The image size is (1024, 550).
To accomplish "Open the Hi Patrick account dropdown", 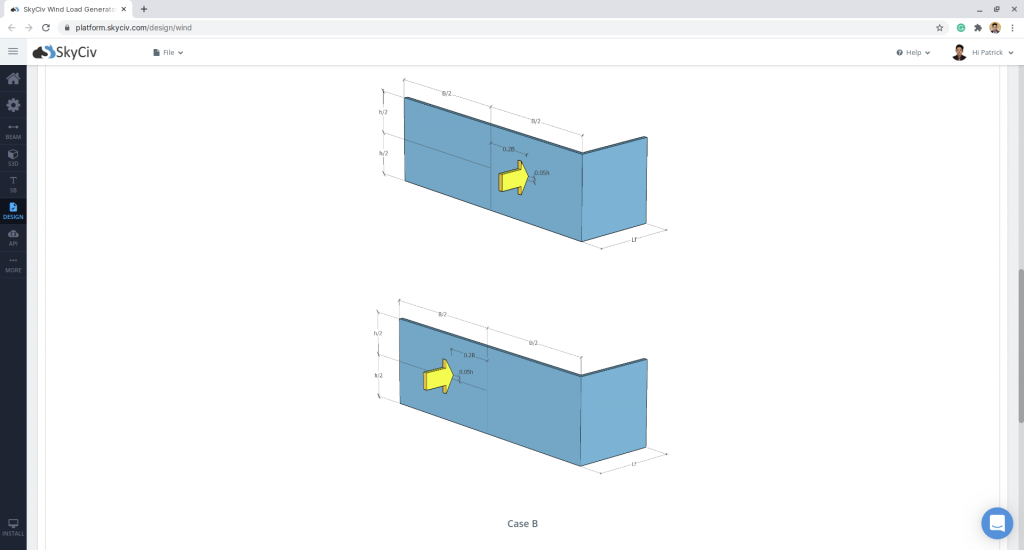I will click(x=983, y=52).
